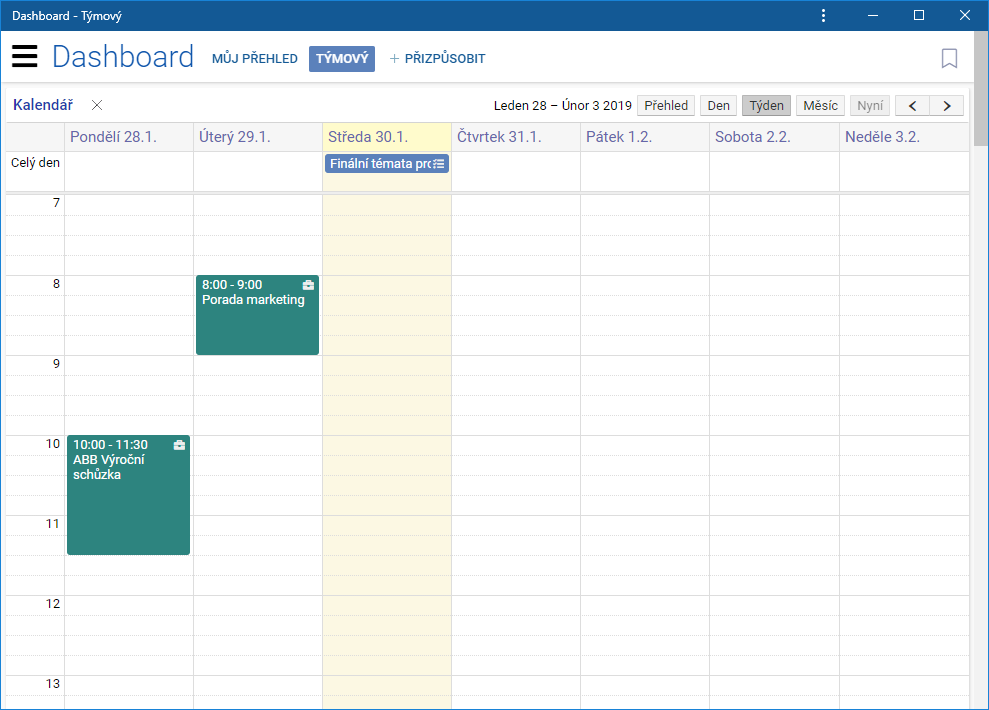Close the Kalendář widget
This screenshot has width=989, height=710.
click(x=97, y=105)
